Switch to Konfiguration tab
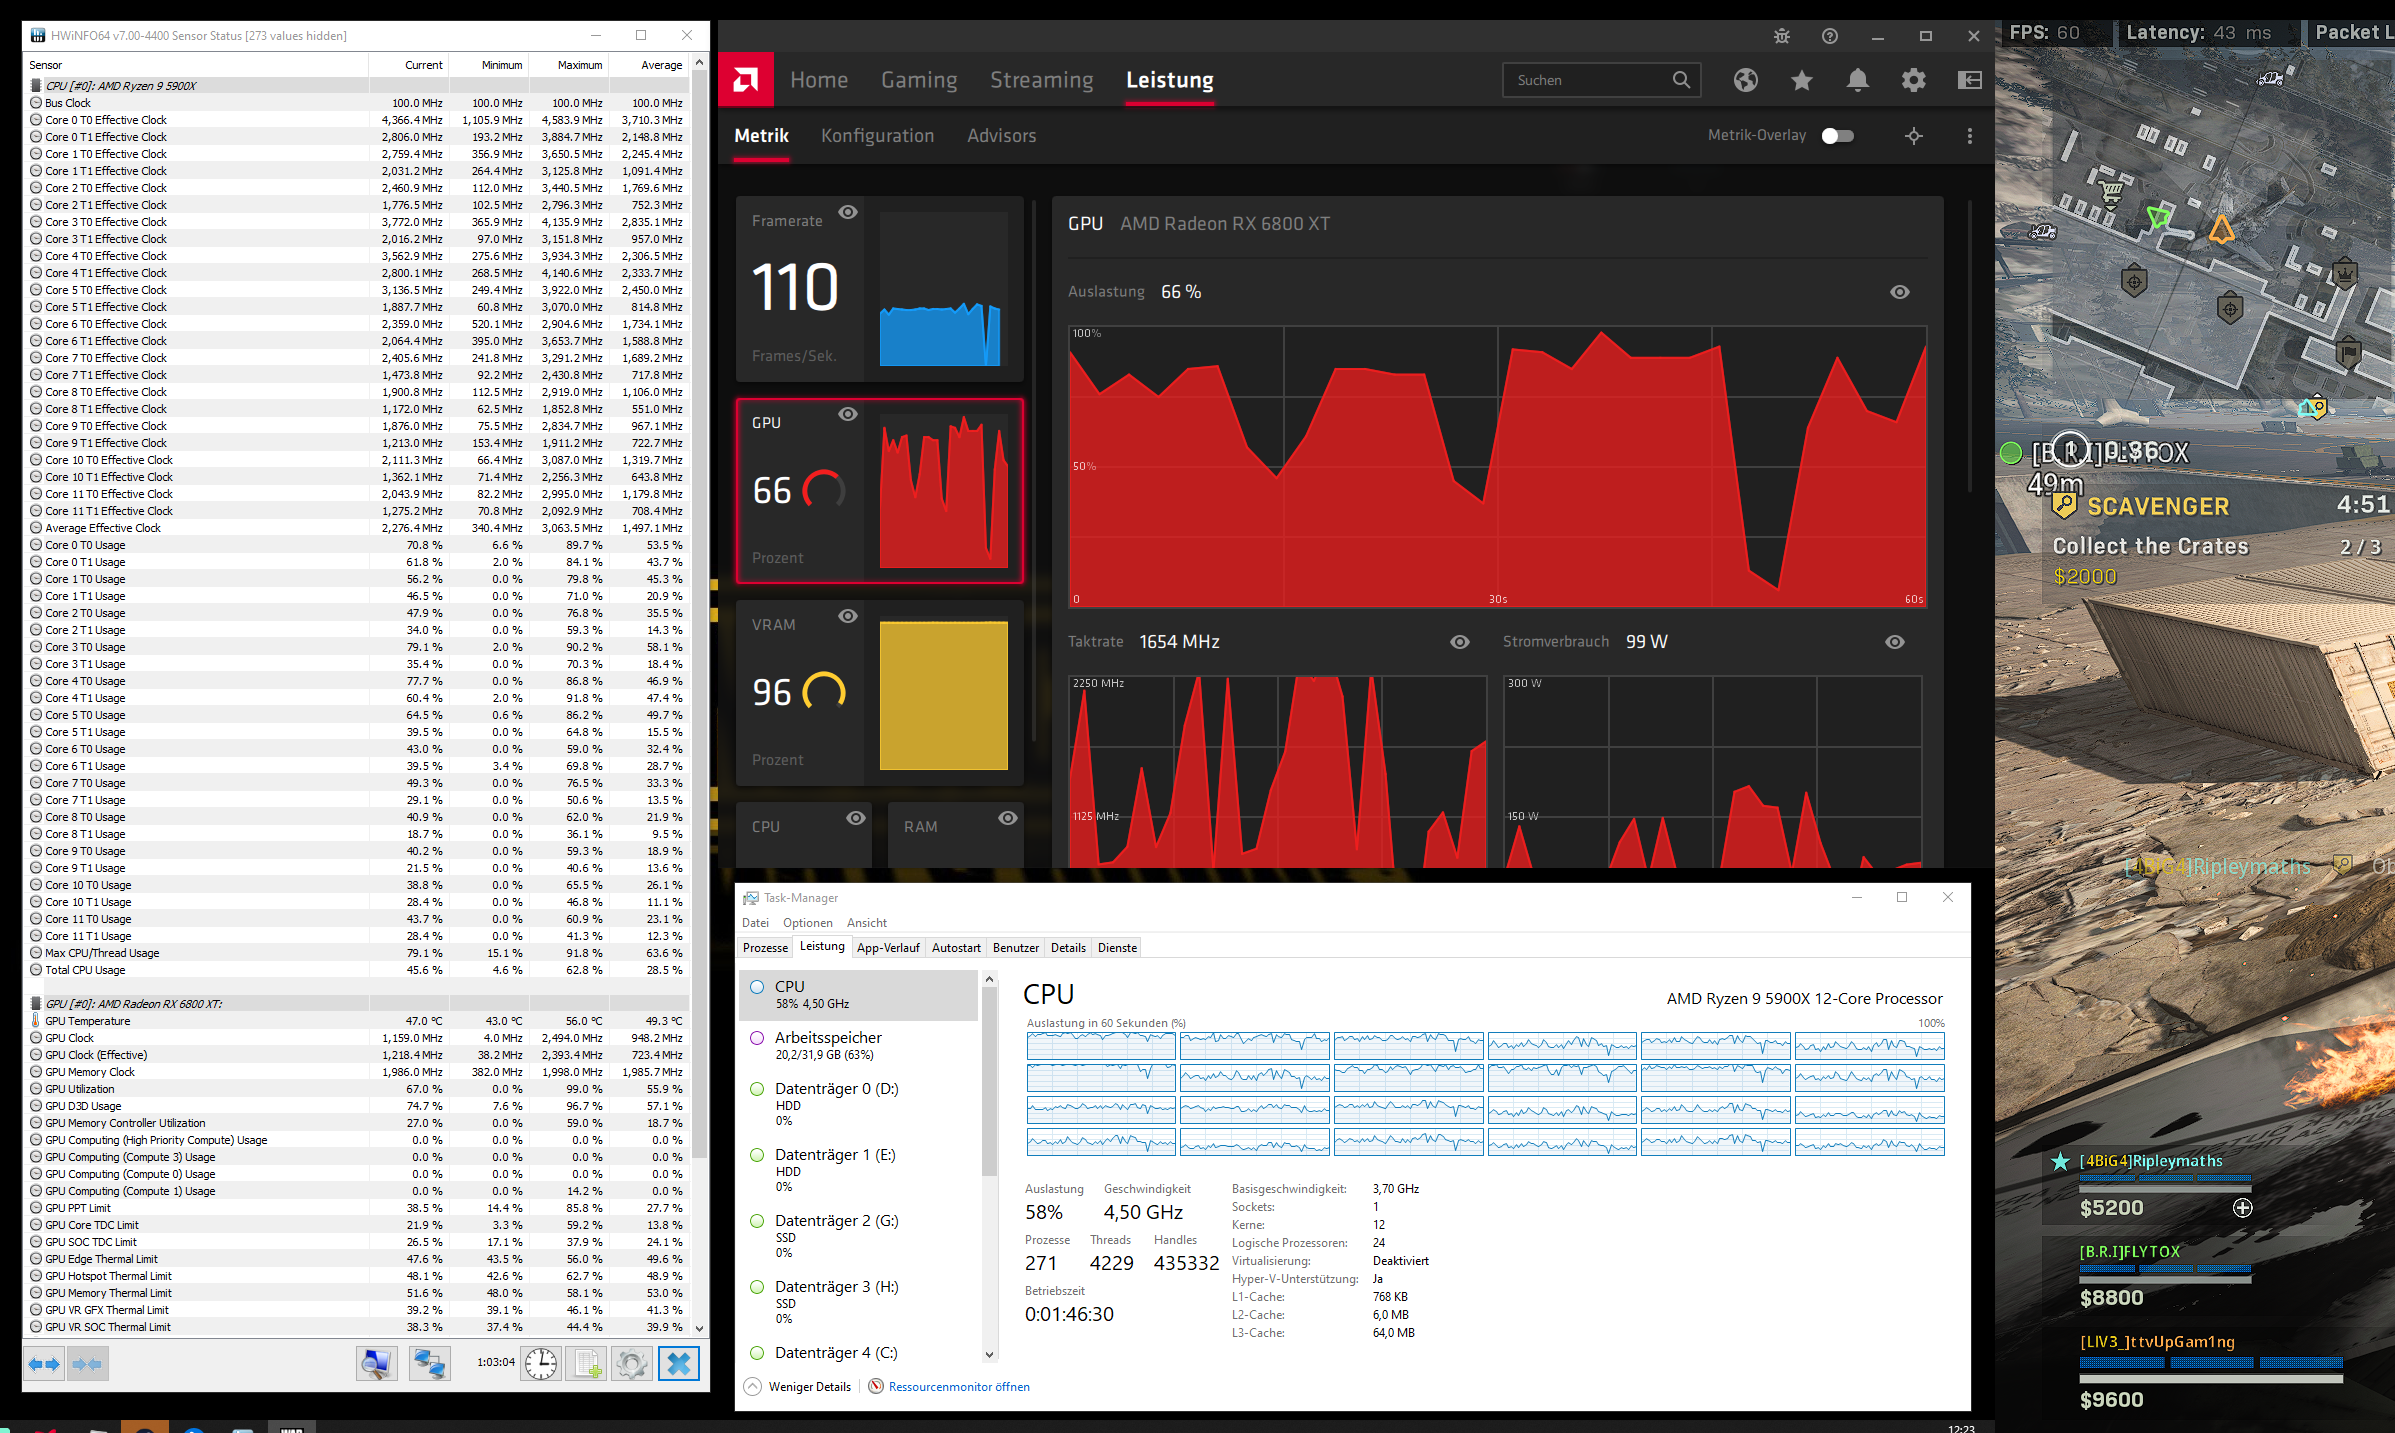2395x1433 pixels. [877, 136]
